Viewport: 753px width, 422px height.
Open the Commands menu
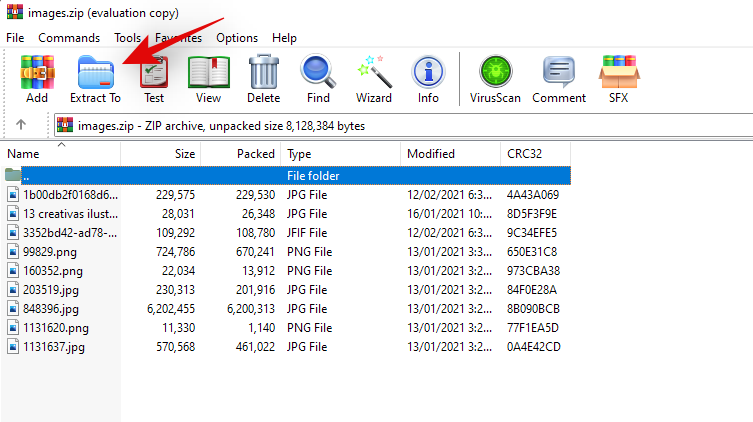pyautogui.click(x=69, y=38)
